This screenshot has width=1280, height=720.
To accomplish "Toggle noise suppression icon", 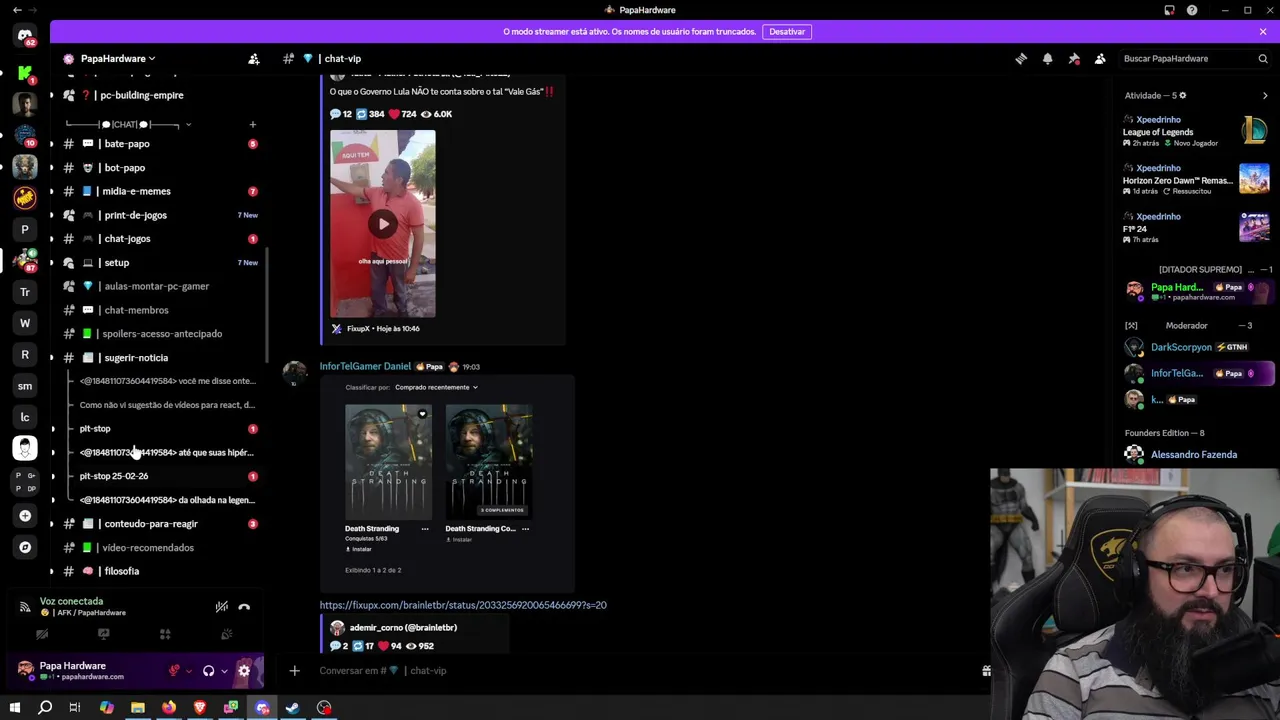I will pos(221,607).
